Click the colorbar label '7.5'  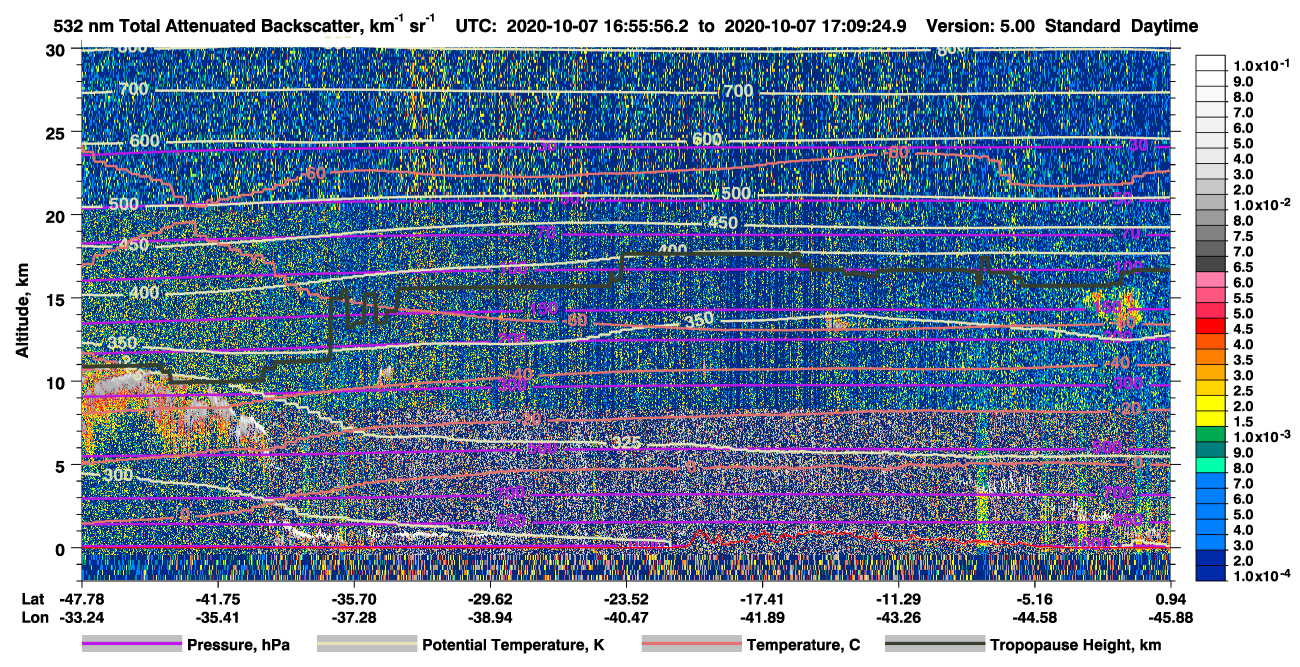1243,236
